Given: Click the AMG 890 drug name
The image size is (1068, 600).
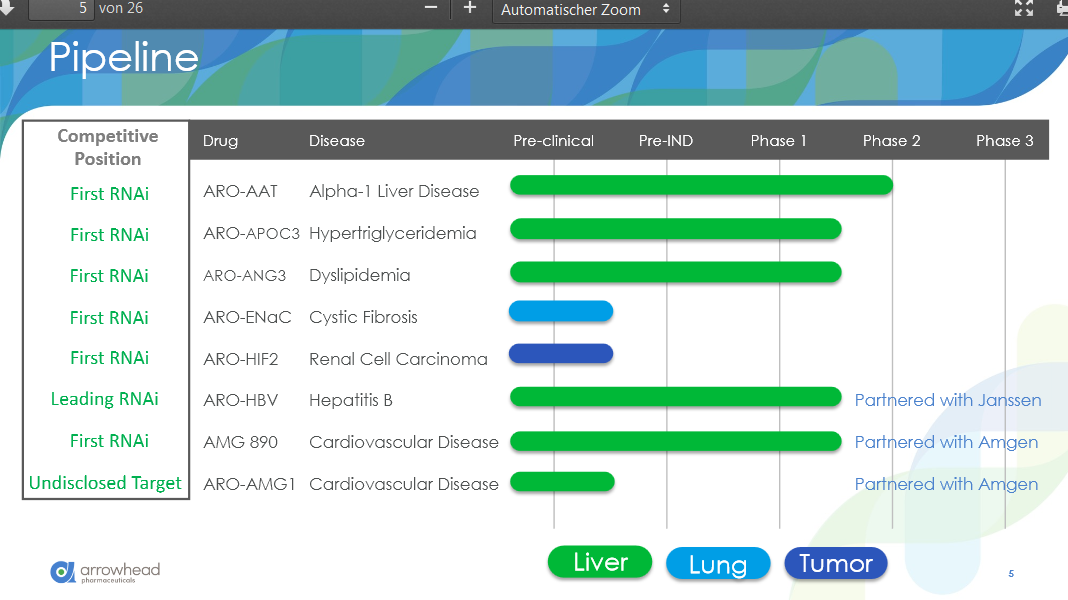Looking at the screenshot, I should [x=240, y=443].
